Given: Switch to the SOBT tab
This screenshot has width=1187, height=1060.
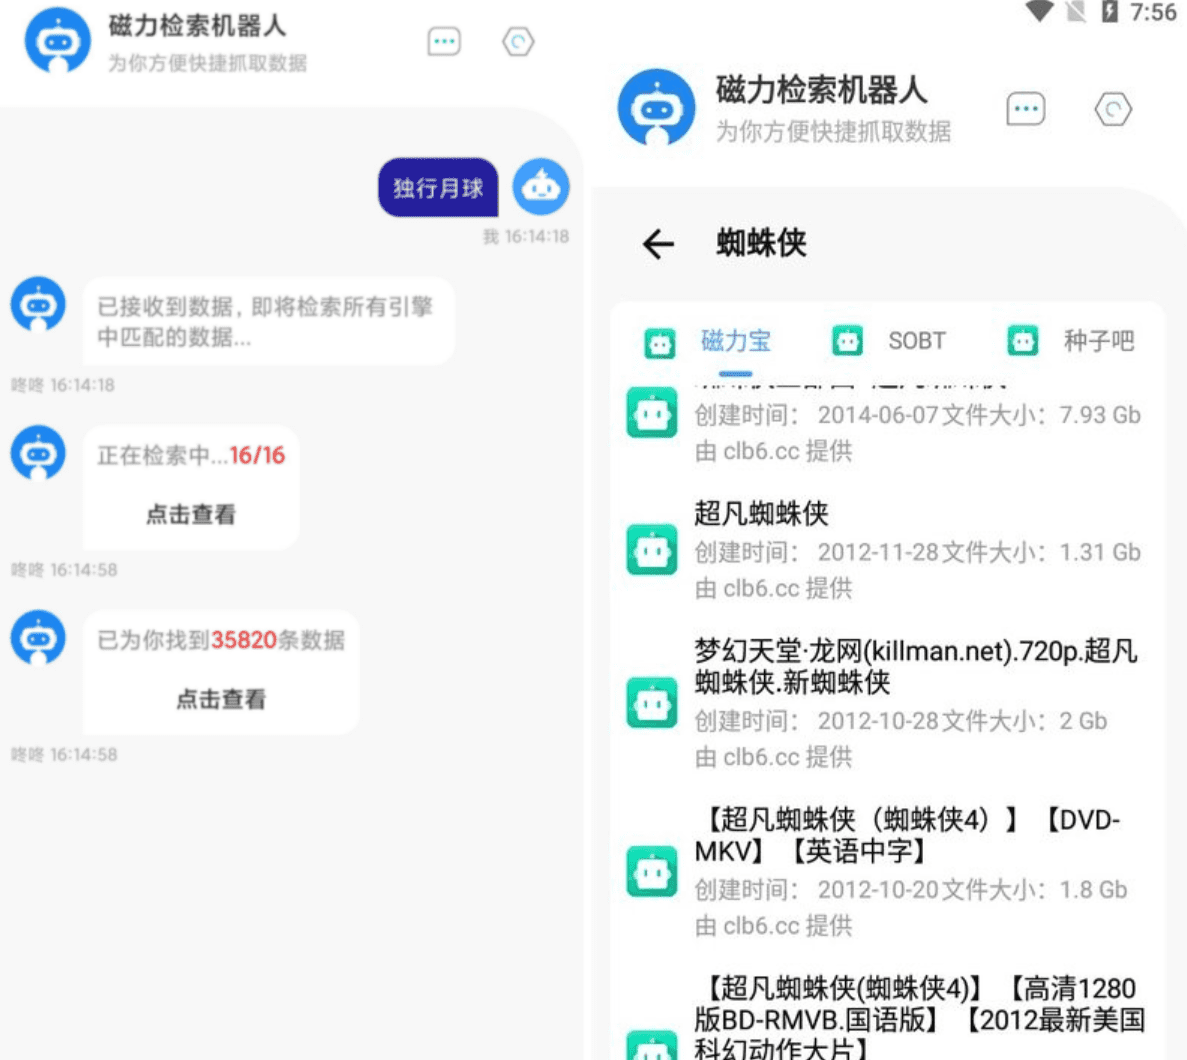Looking at the screenshot, I should tap(917, 341).
